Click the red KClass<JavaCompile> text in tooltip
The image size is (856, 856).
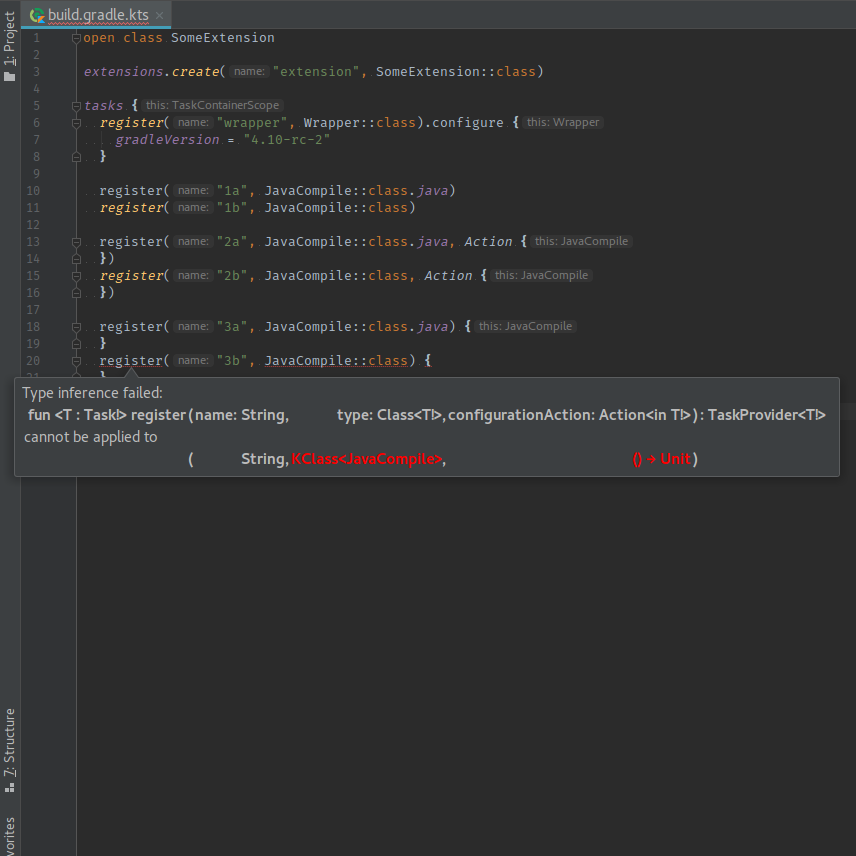pyautogui.click(x=367, y=459)
